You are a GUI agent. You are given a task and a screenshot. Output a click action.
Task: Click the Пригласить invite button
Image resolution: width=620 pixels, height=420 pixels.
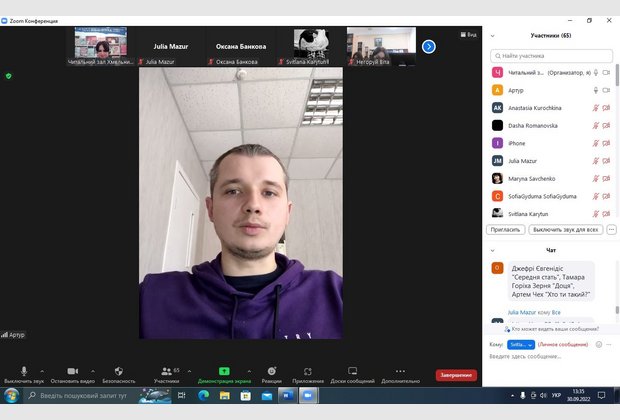tap(505, 230)
